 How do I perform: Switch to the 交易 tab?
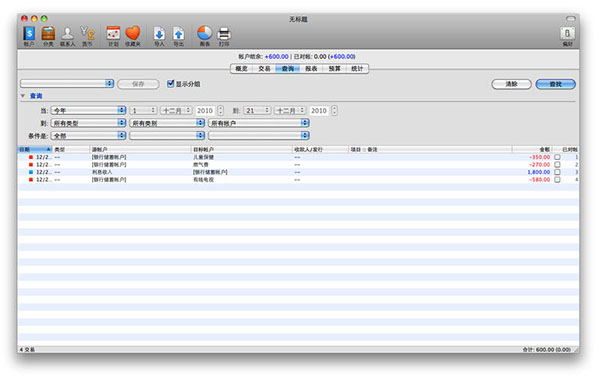pyautogui.click(x=264, y=68)
